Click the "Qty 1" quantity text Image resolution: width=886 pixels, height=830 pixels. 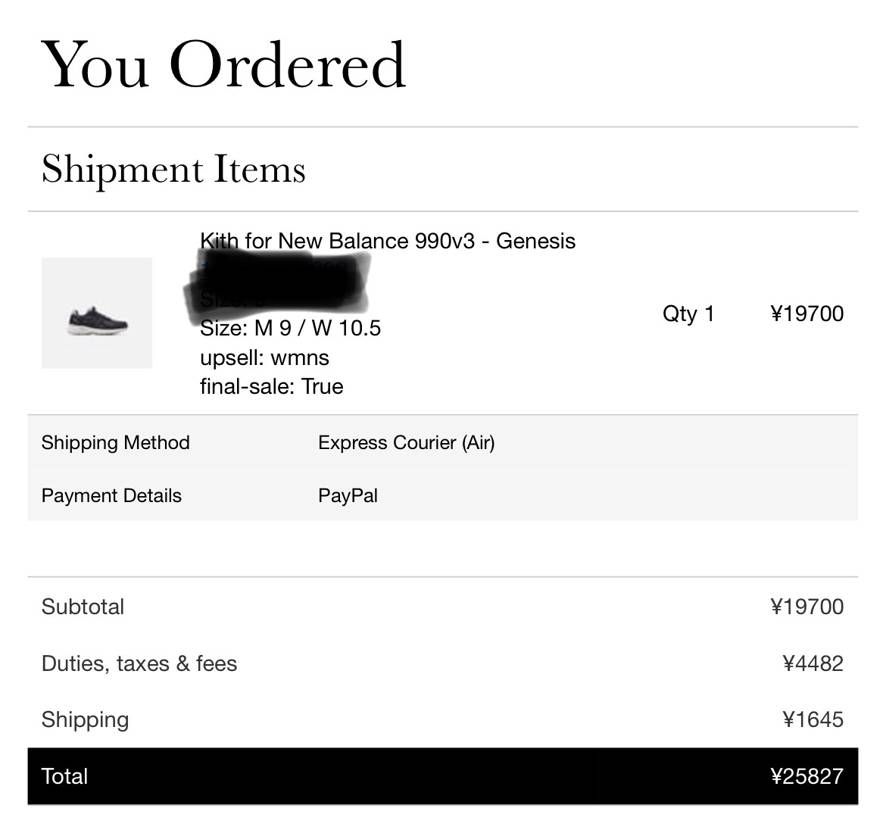tap(688, 314)
